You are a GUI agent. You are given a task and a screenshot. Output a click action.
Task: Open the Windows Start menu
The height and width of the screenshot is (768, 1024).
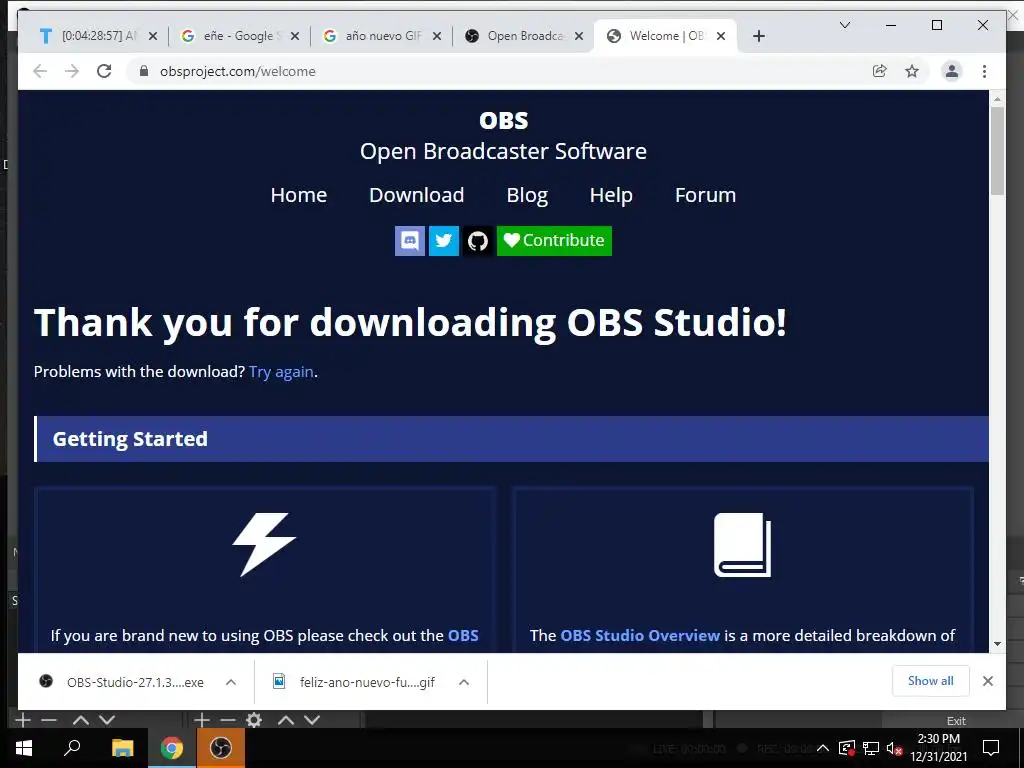point(24,748)
